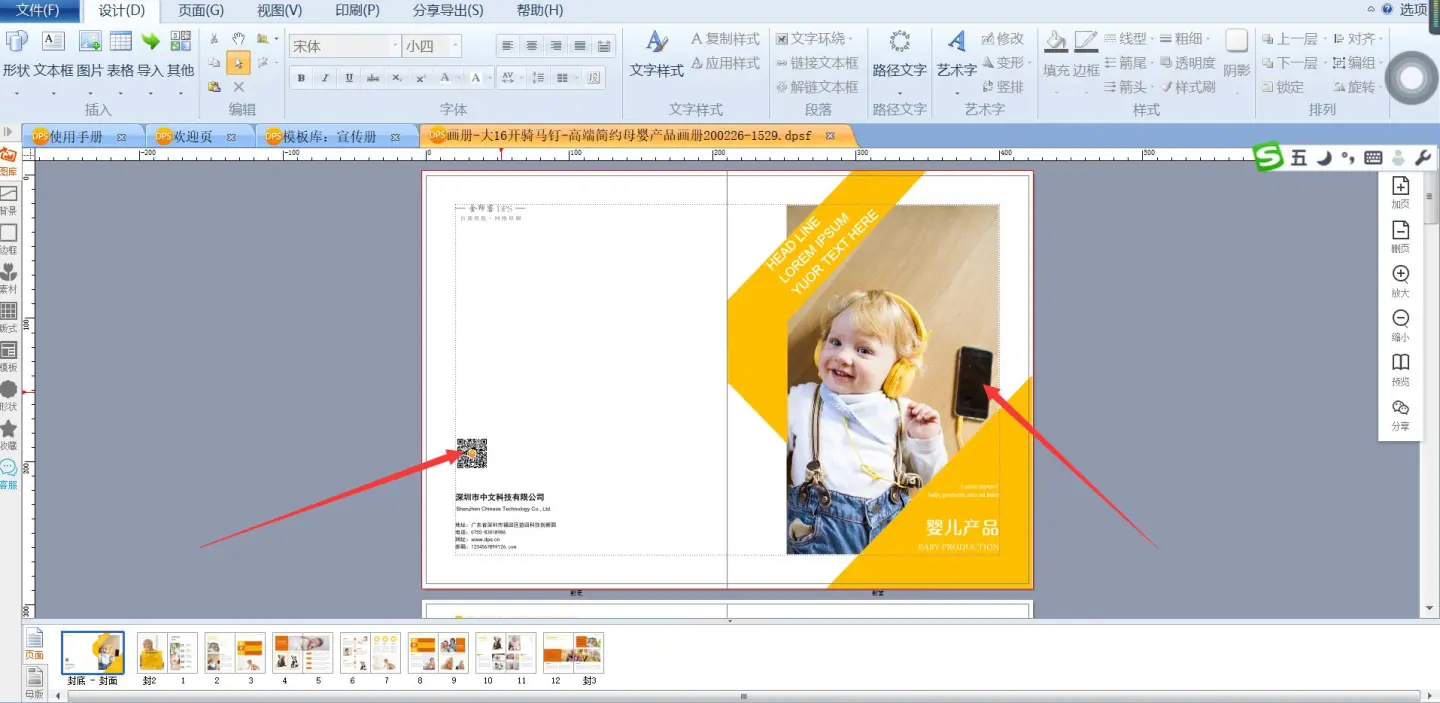Viewport: 1440px width, 703px height.
Task: Toggle bold text formatting
Action: point(300,78)
